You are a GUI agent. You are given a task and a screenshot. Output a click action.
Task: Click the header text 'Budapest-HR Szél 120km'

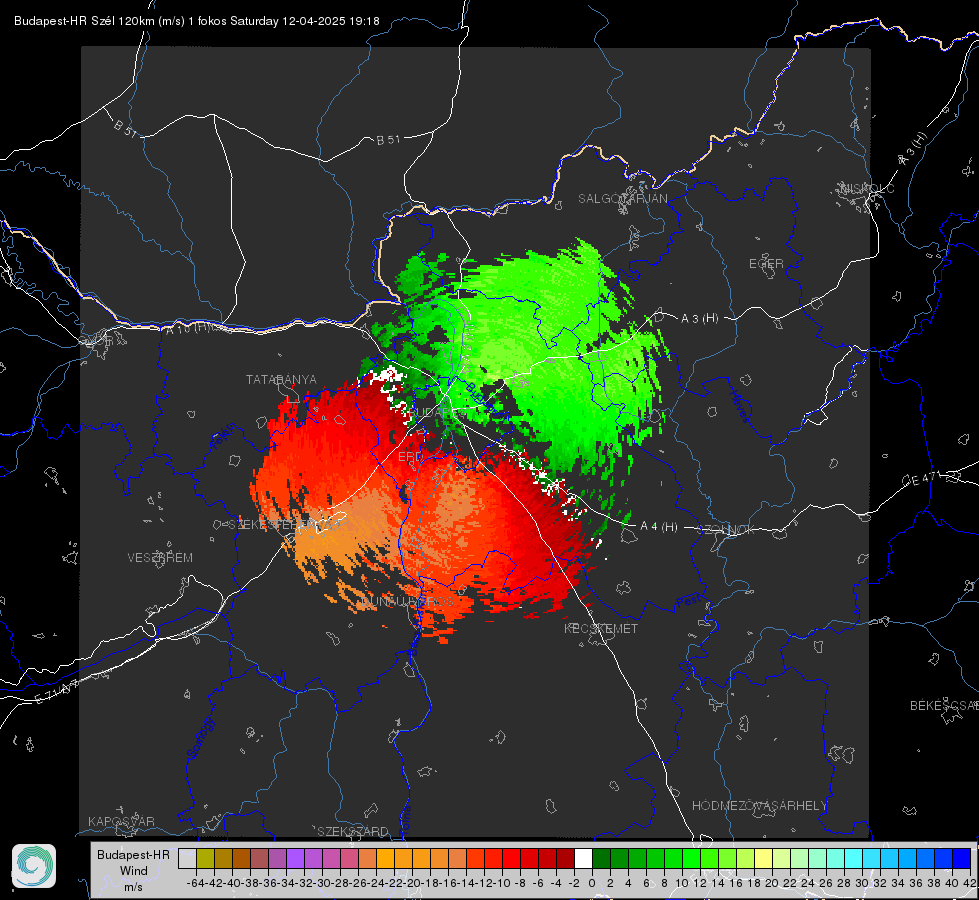pyautogui.click(x=84, y=21)
